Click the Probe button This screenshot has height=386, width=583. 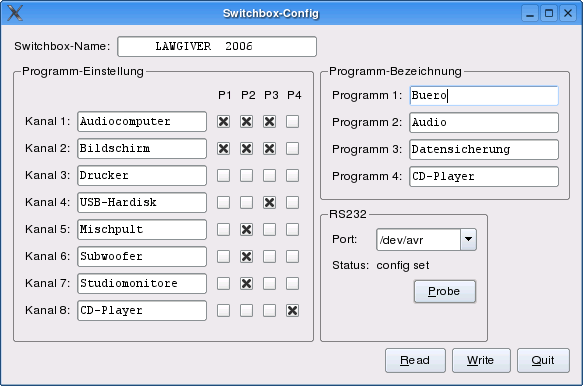point(445,291)
